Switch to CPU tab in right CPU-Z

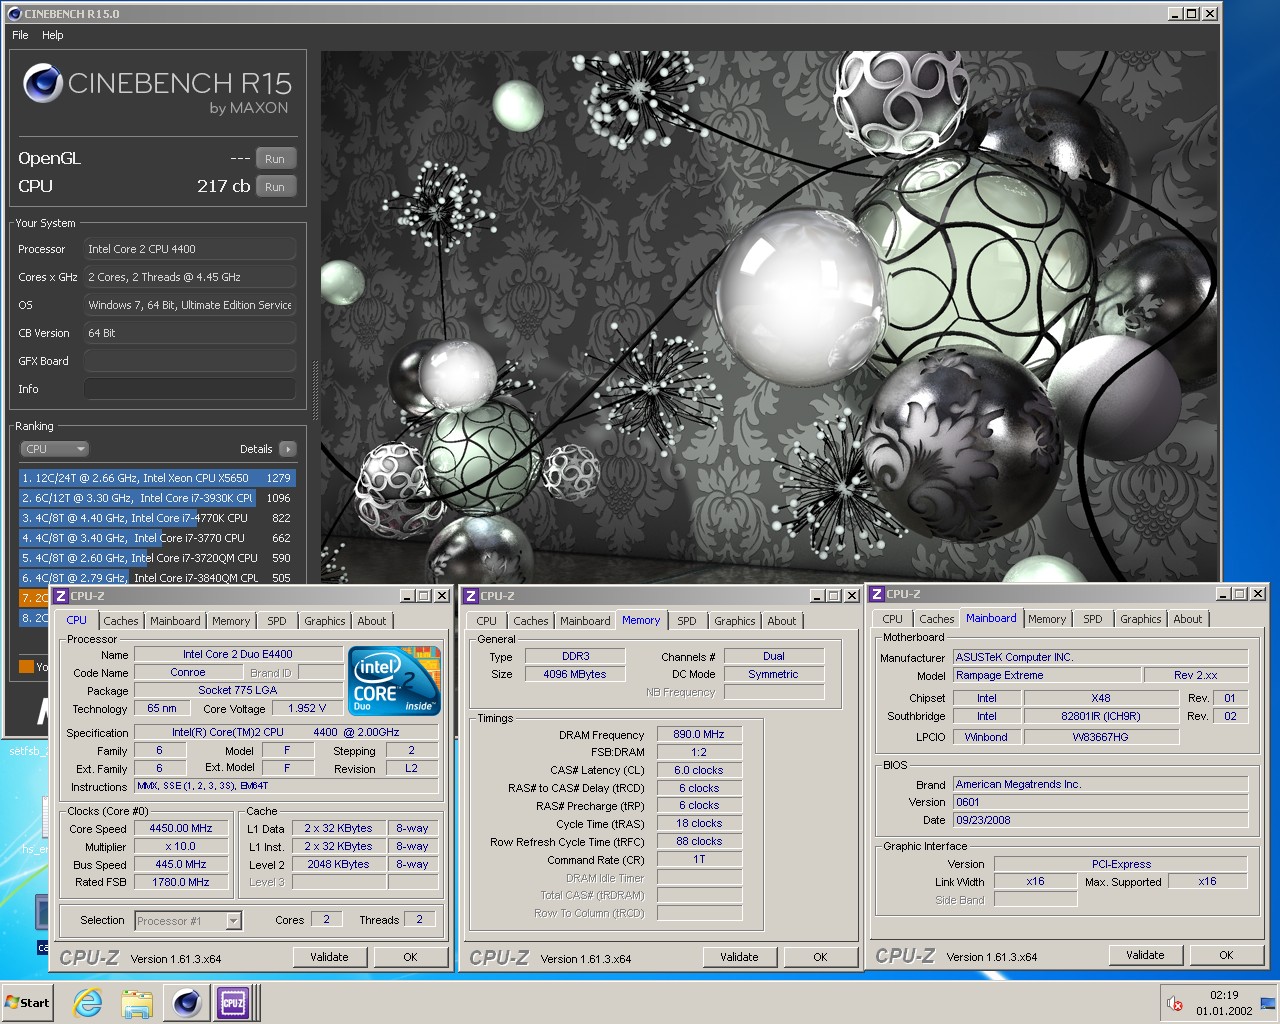tap(893, 619)
